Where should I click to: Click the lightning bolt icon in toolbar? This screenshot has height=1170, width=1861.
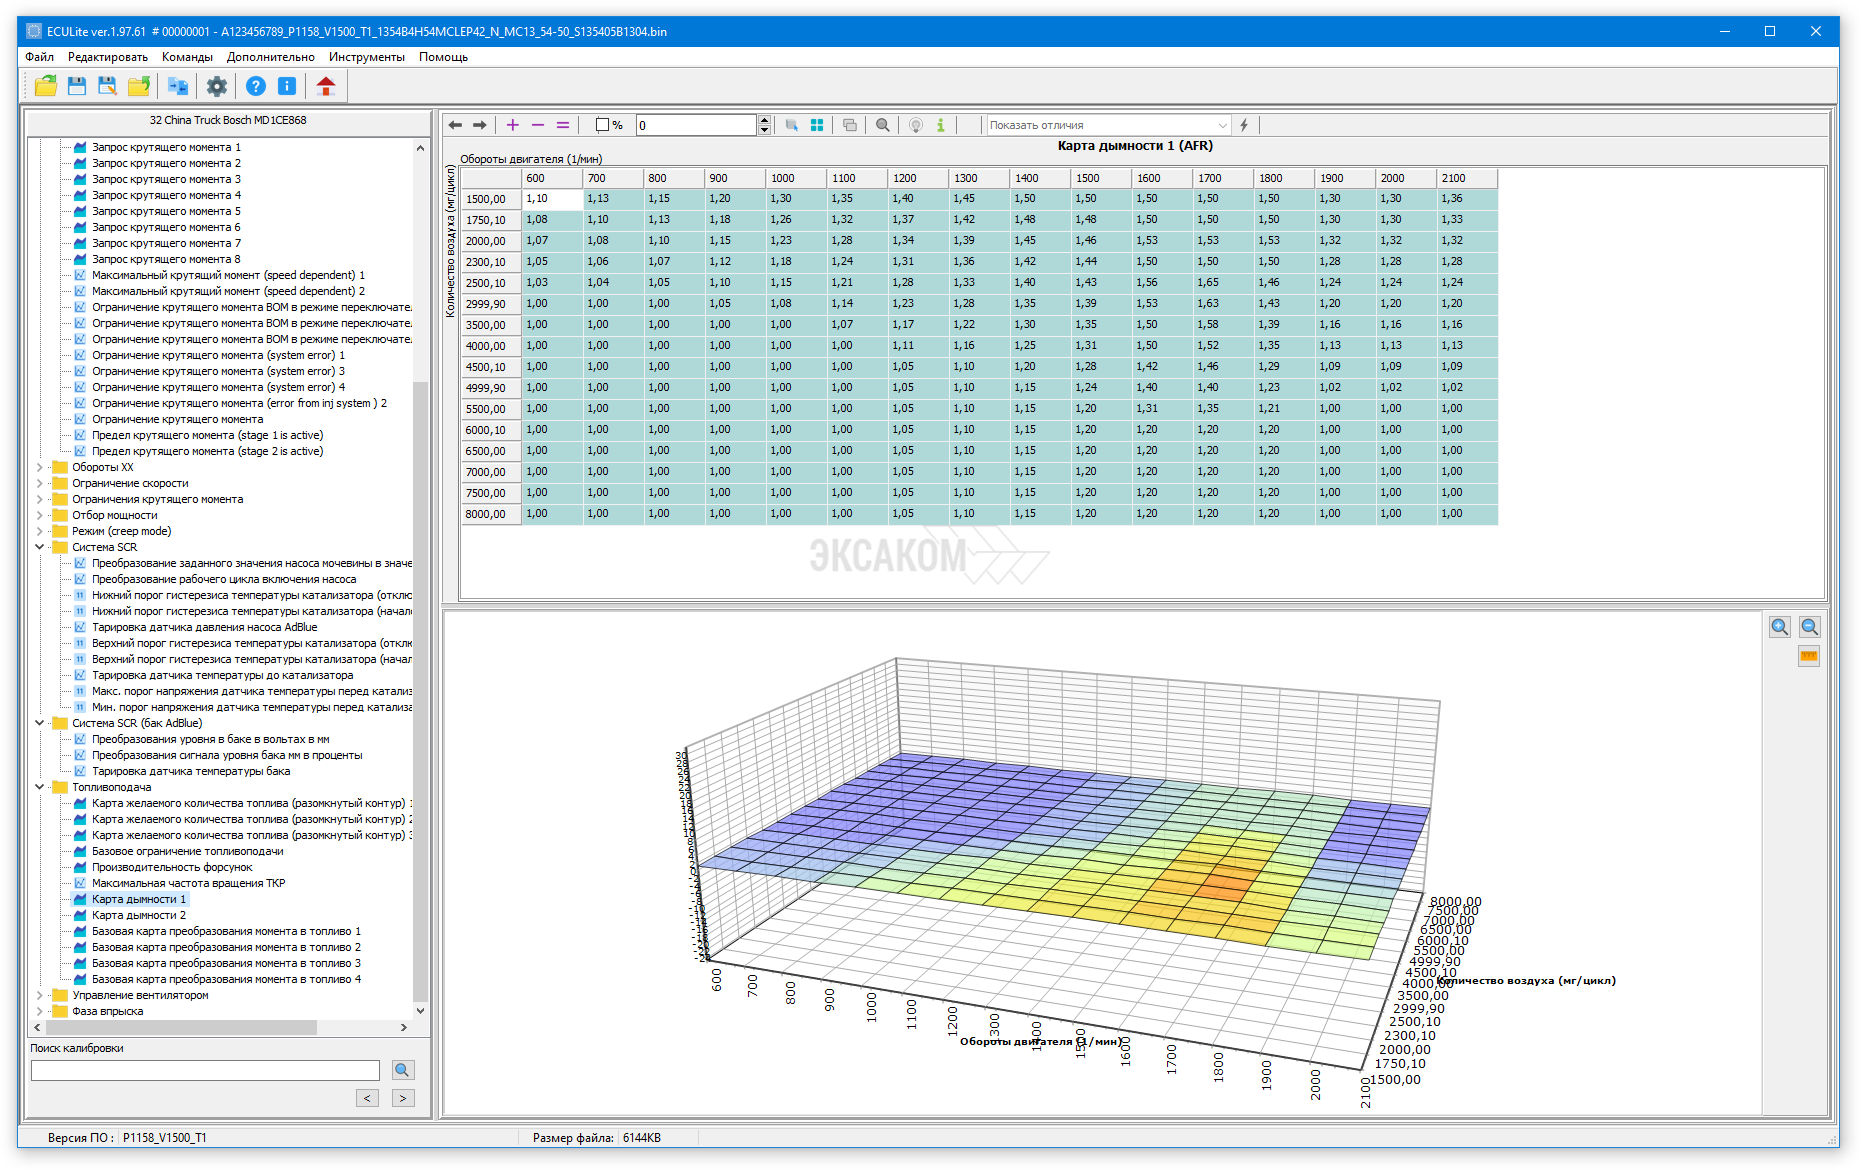coord(1244,125)
